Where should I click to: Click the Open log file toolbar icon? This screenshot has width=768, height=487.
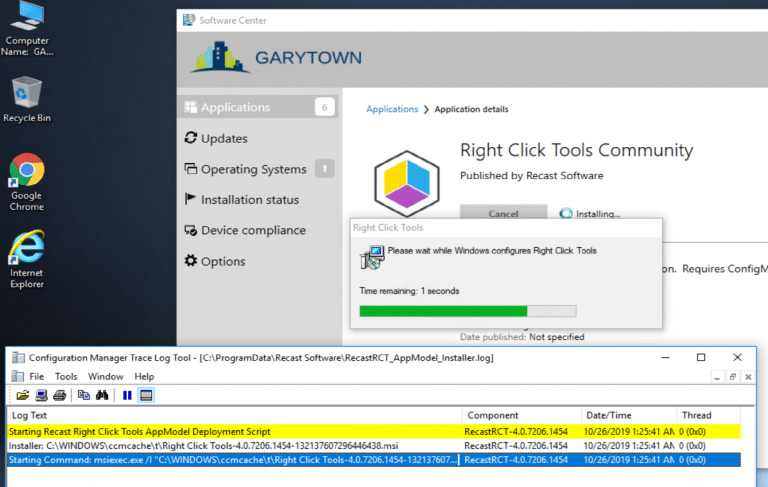pos(24,395)
